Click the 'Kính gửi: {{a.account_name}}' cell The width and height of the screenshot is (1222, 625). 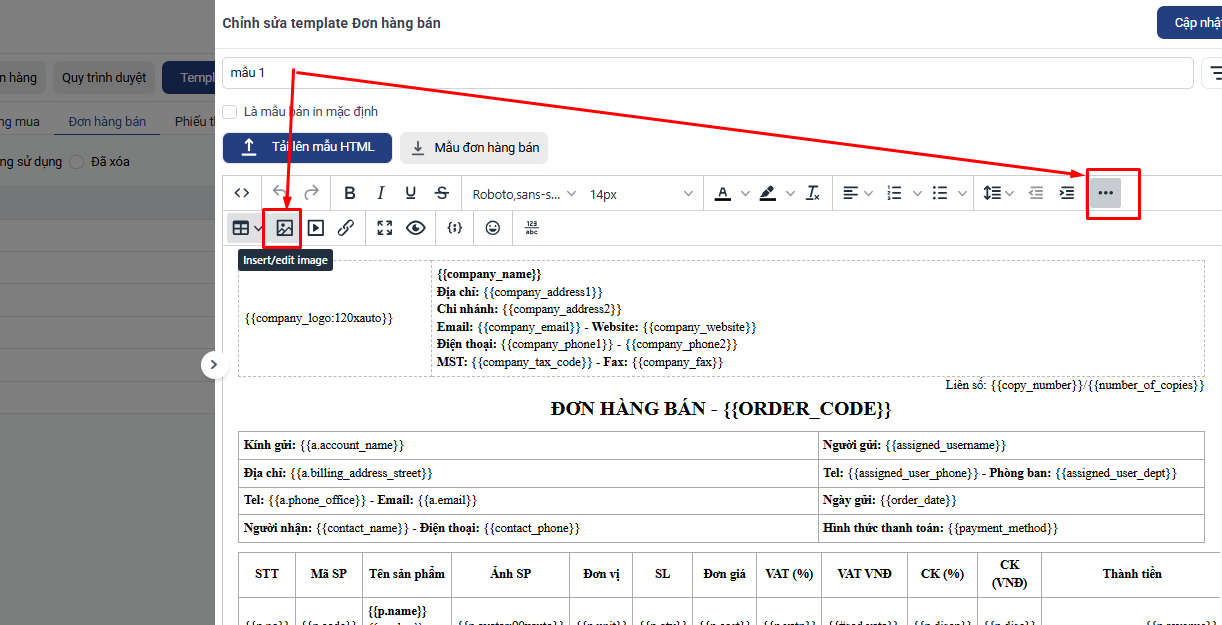(x=528, y=445)
